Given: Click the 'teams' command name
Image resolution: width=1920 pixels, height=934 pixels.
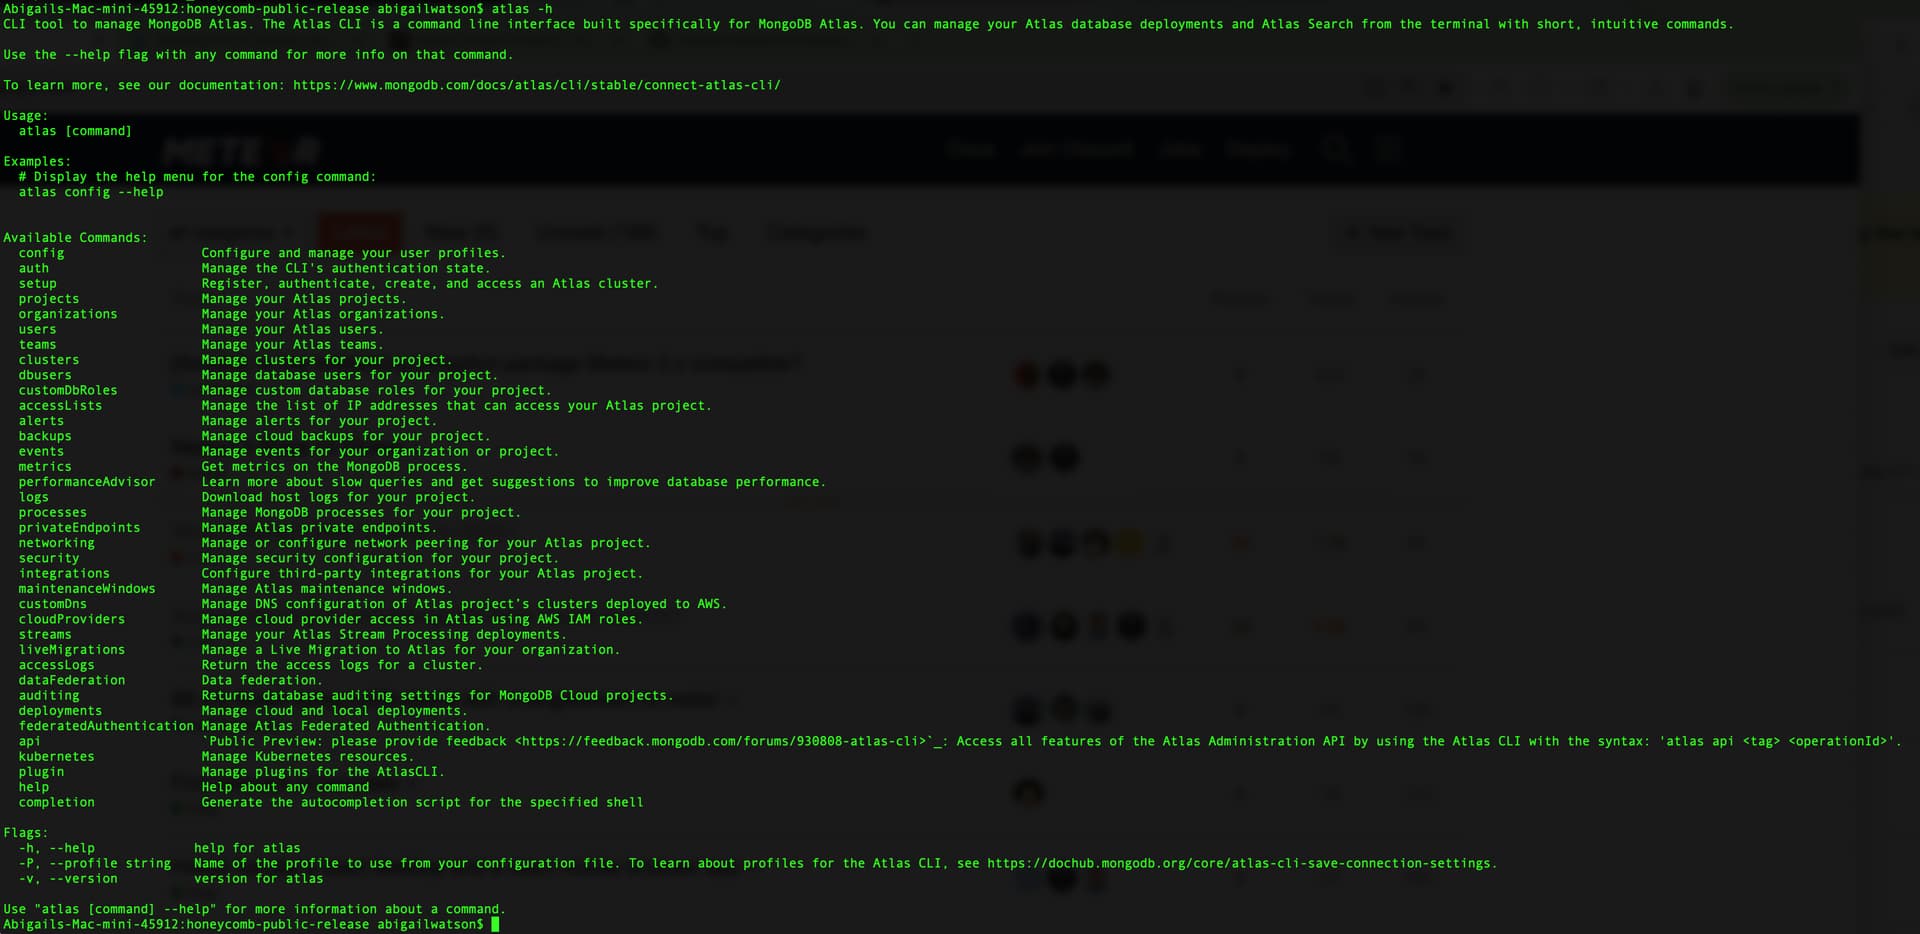Looking at the screenshot, I should click(37, 344).
